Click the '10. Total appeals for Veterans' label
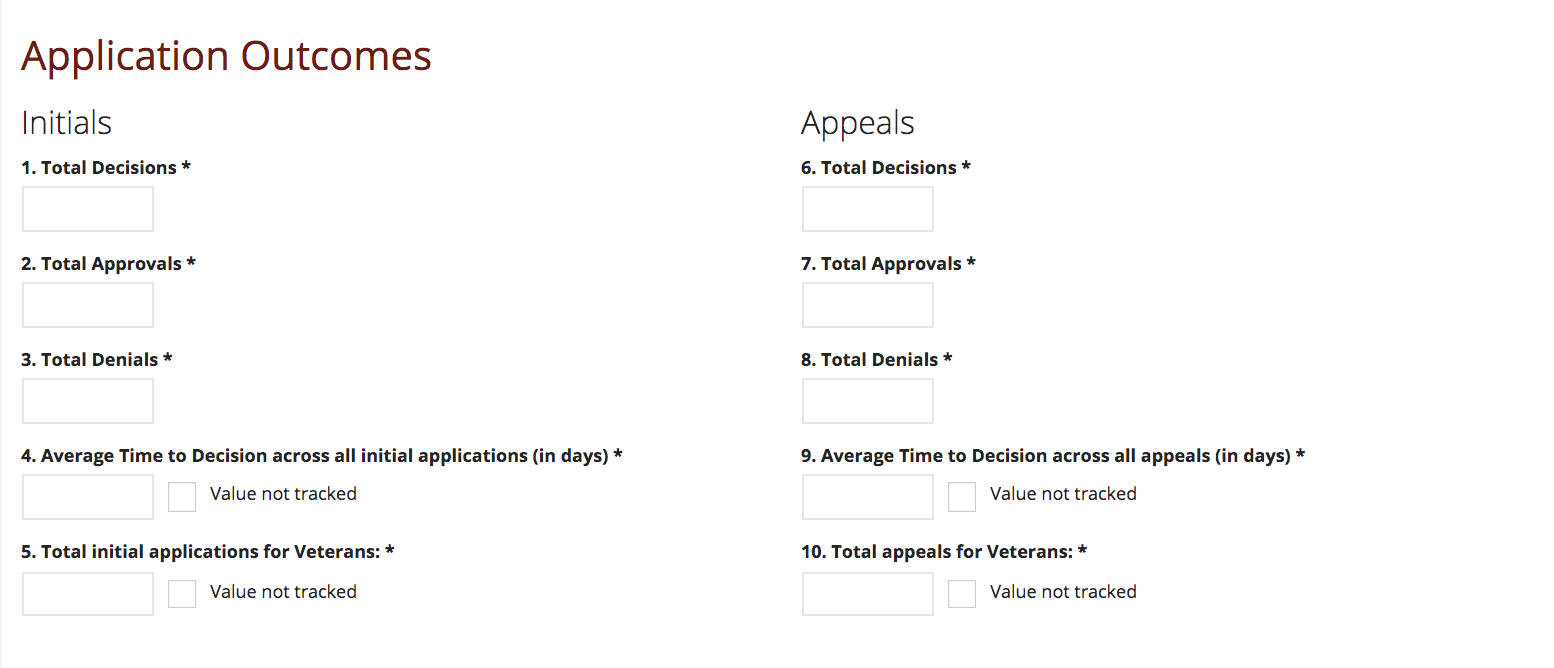The width and height of the screenshot is (1554, 668). [943, 552]
